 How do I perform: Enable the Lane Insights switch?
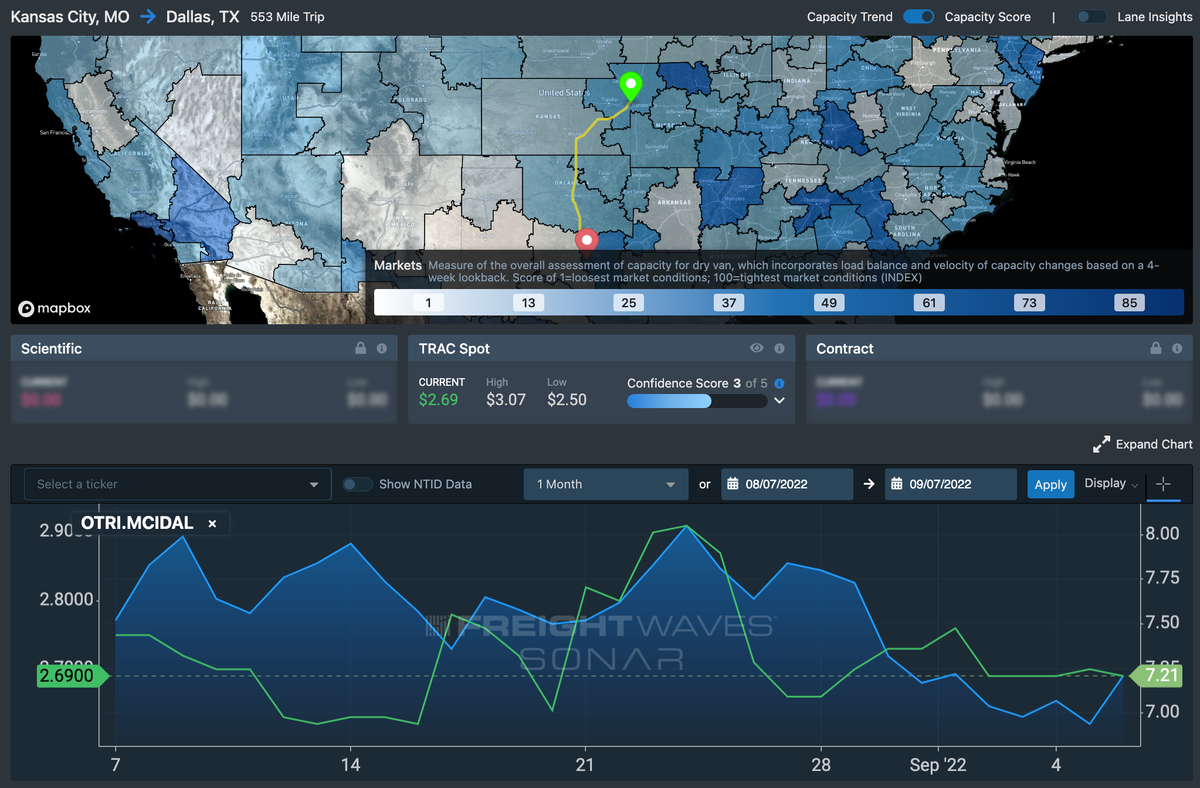tap(1091, 17)
